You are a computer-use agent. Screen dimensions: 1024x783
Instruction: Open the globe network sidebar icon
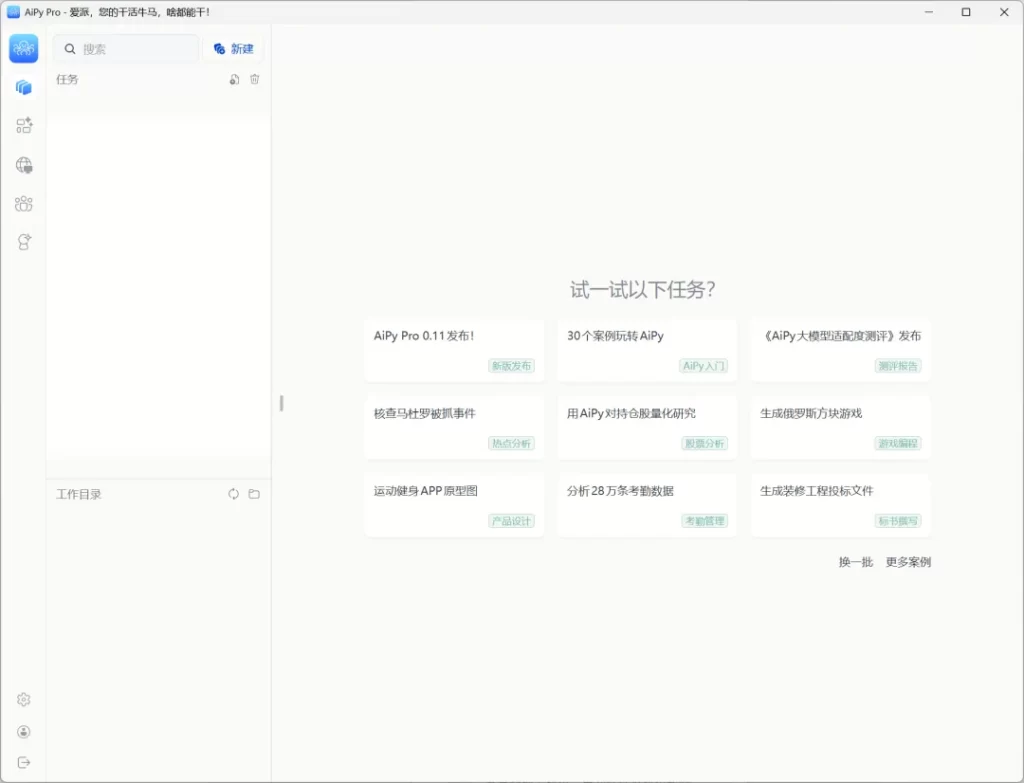(24, 165)
